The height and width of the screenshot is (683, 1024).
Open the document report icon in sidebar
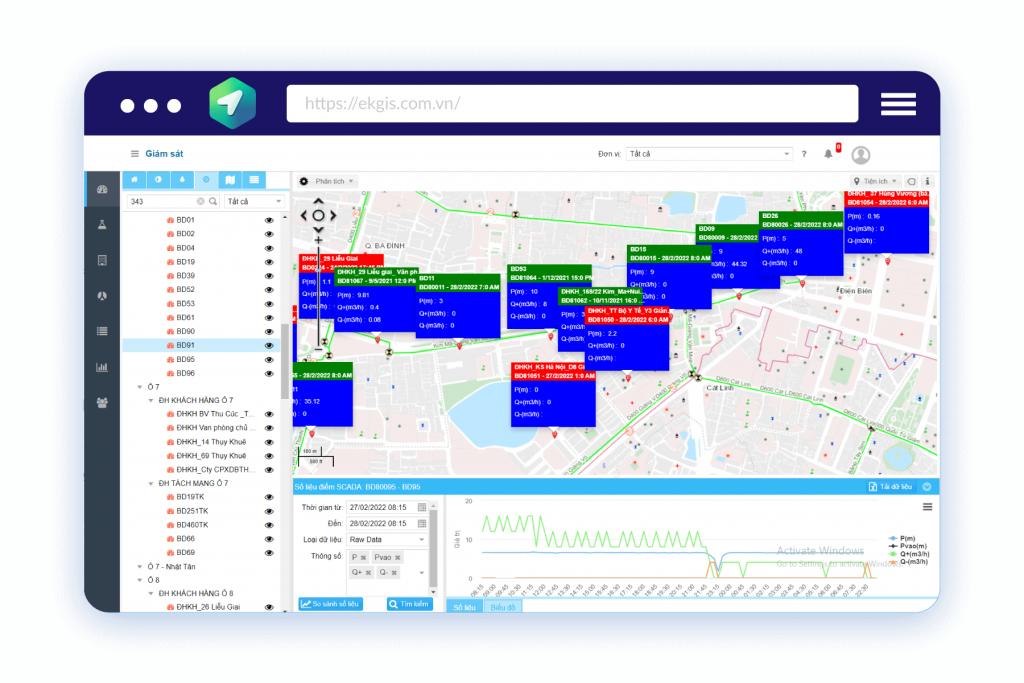pos(102,261)
